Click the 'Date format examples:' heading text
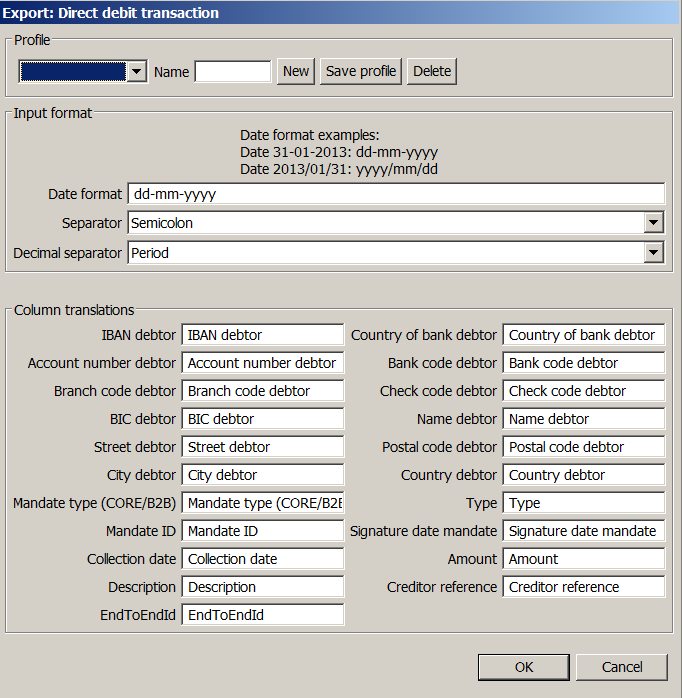682x698 pixels. click(x=310, y=135)
